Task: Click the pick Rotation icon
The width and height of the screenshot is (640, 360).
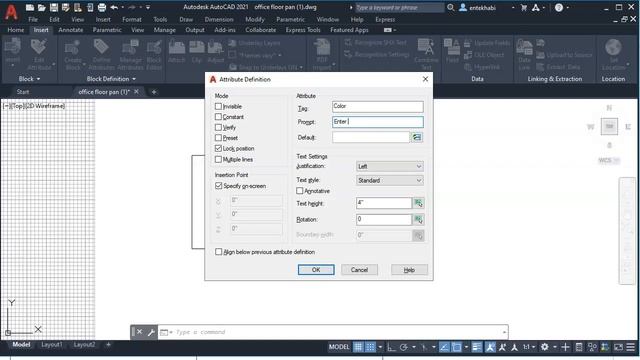Action: coord(418,220)
